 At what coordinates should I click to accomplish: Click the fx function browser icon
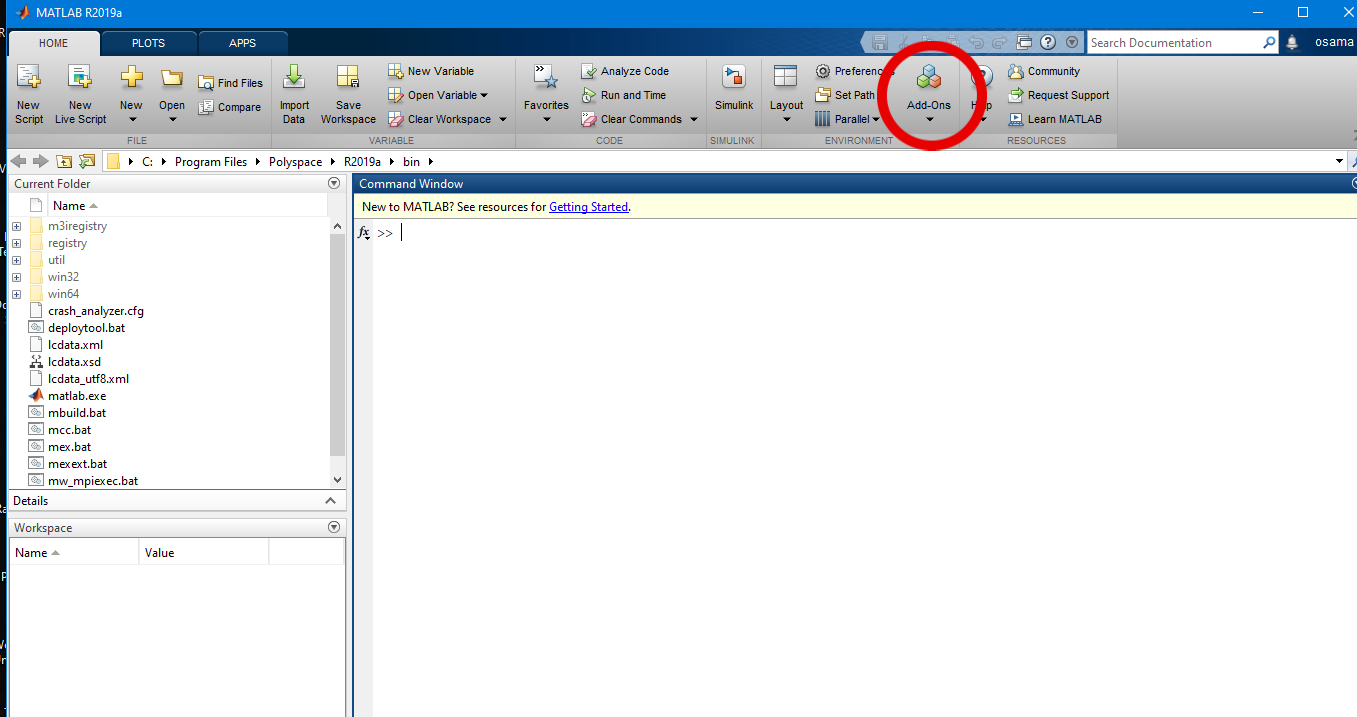point(364,232)
